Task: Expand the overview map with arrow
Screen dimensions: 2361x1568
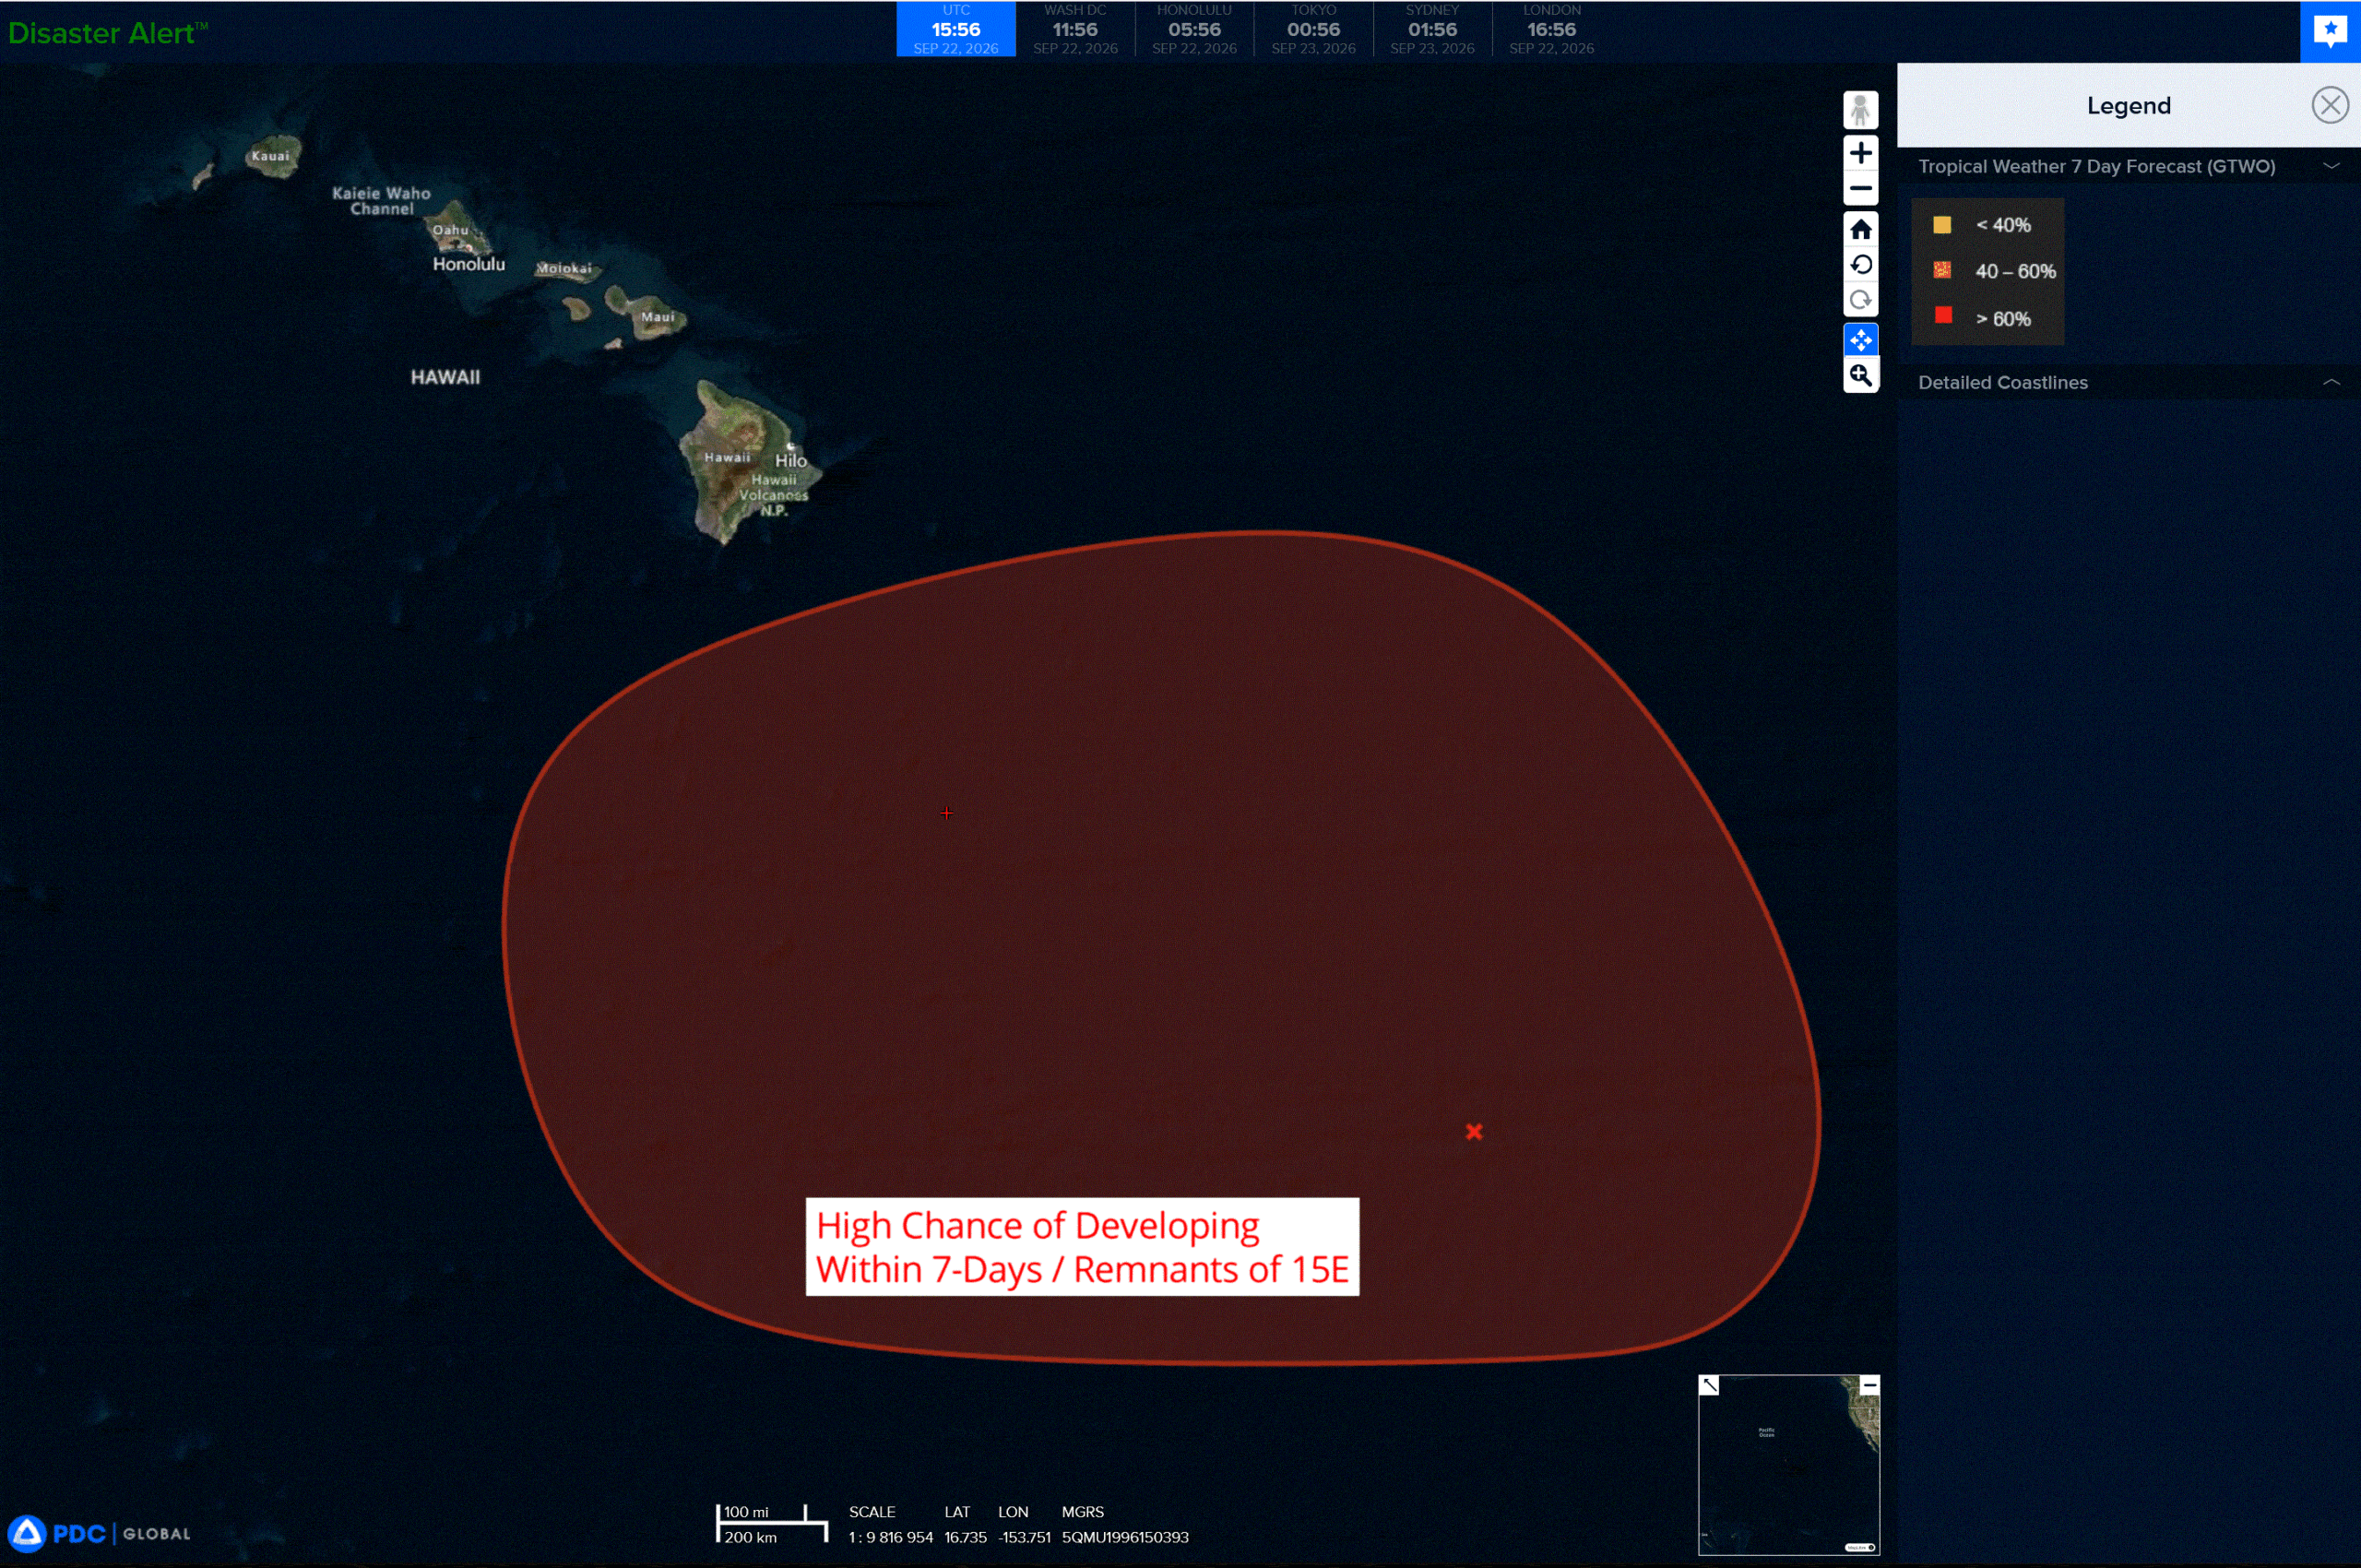Action: point(1709,1385)
